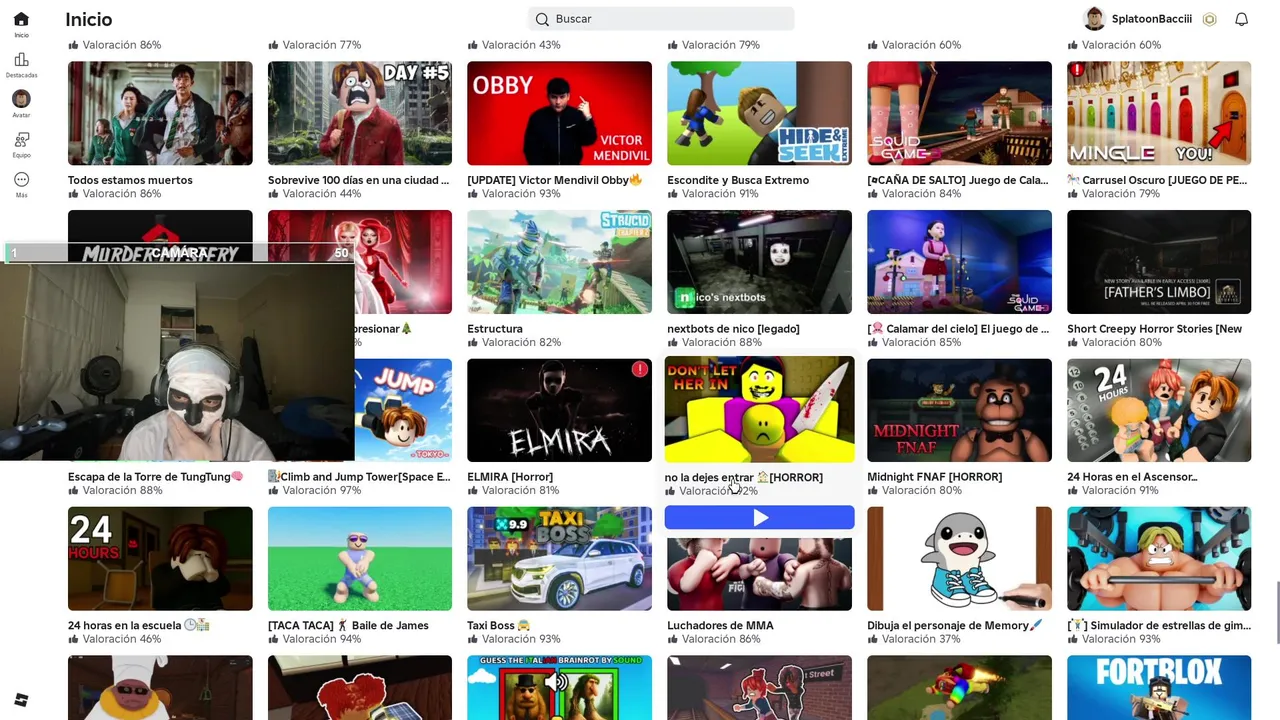Open Calamar del cielo game thumbnail
This screenshot has height=720, width=1280.
[x=959, y=262]
